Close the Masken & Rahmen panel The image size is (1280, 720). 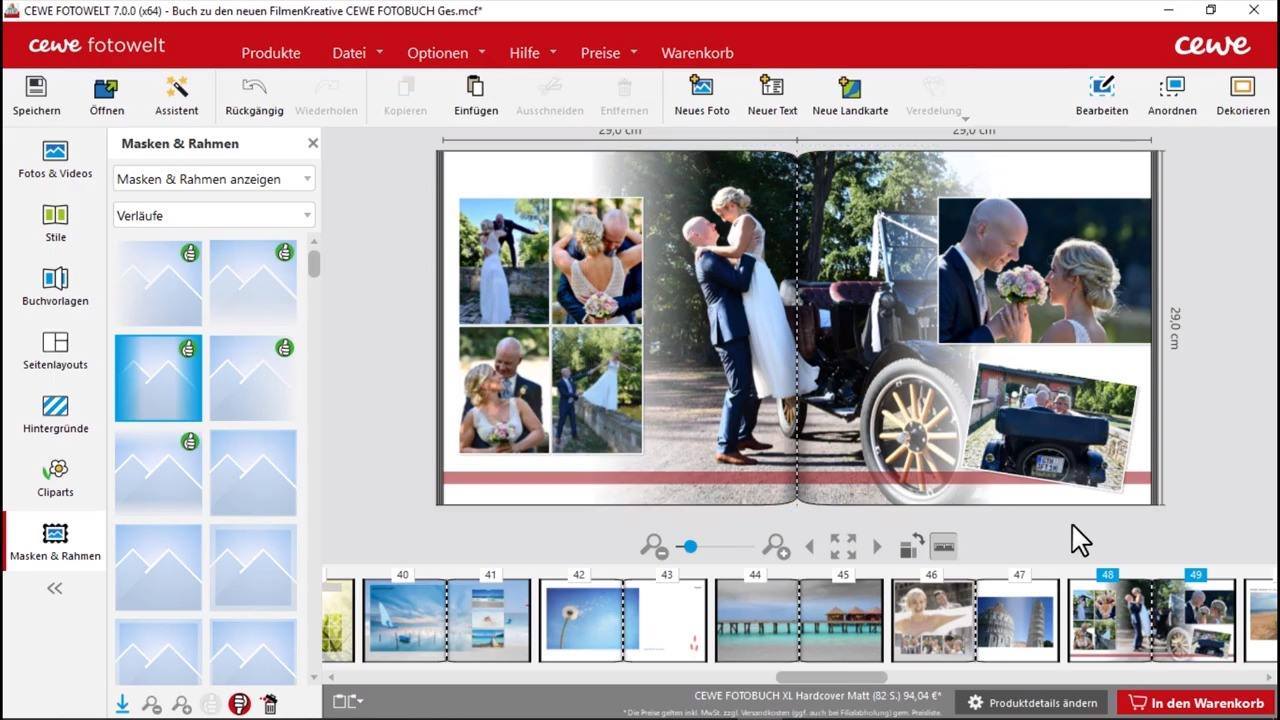pyautogui.click(x=313, y=143)
